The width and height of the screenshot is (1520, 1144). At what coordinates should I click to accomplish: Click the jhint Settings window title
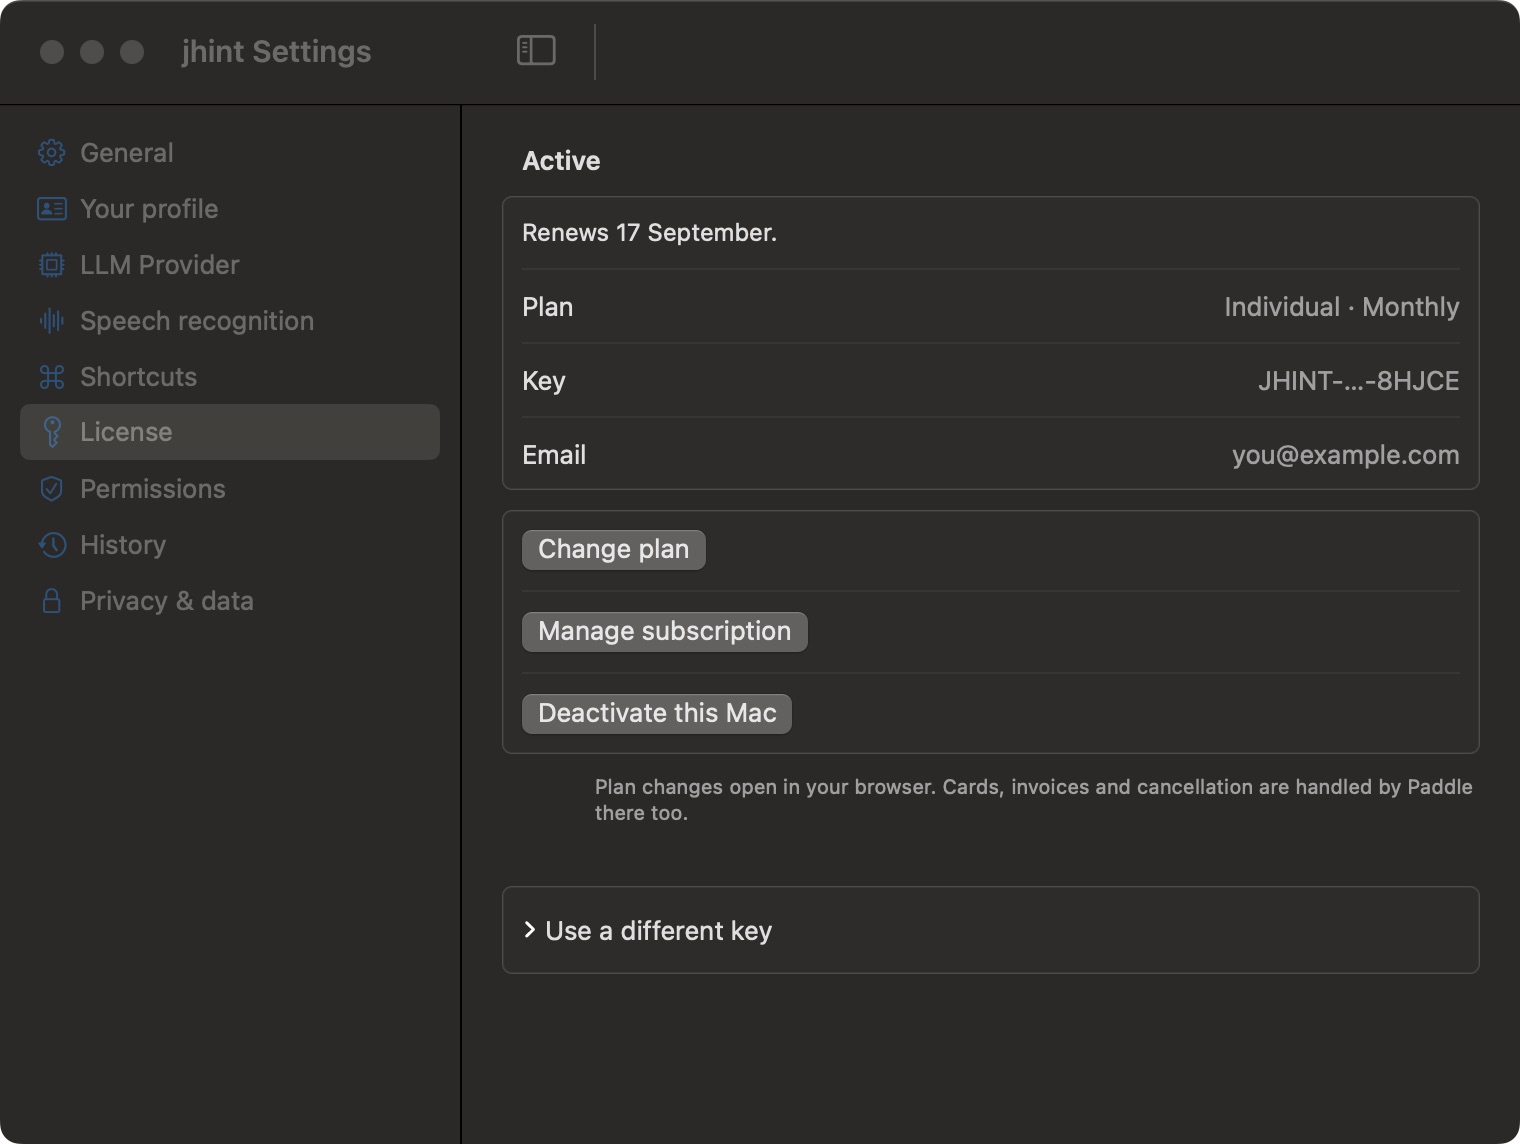tap(276, 51)
